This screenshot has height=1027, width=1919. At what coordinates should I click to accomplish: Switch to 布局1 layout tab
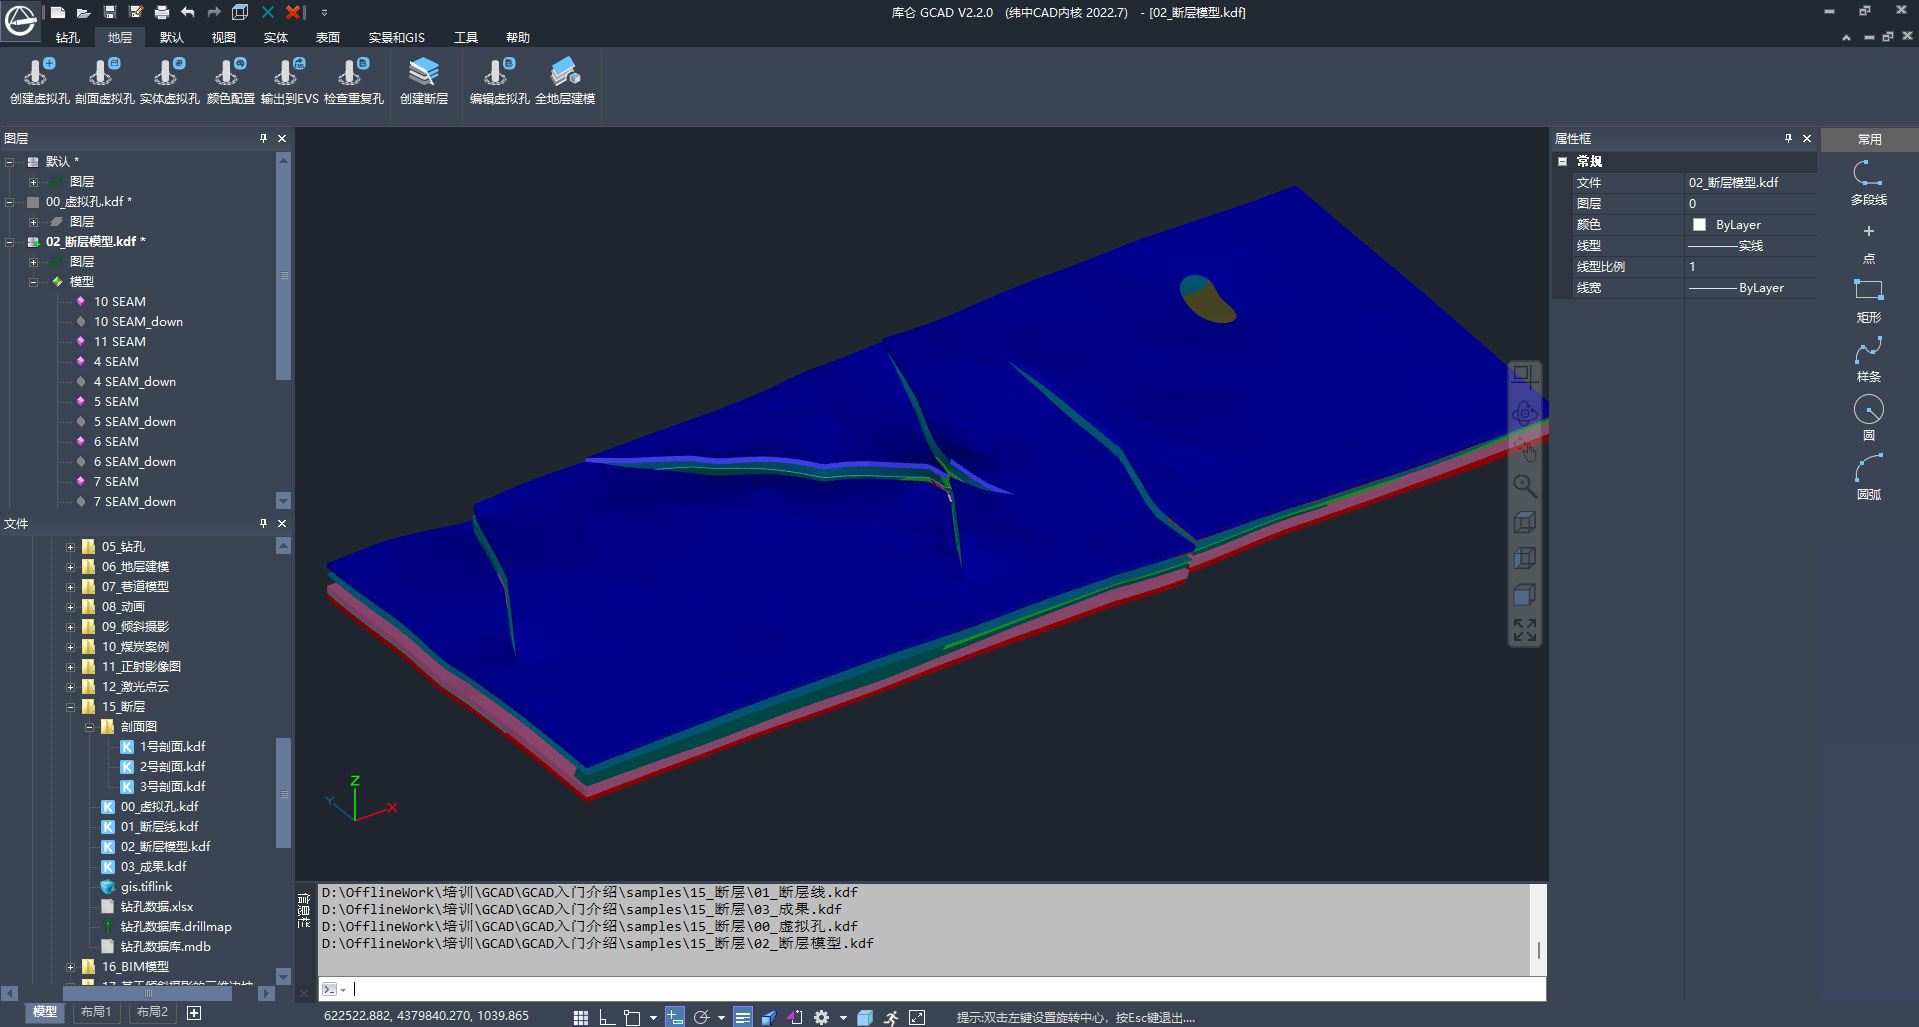[x=96, y=1012]
